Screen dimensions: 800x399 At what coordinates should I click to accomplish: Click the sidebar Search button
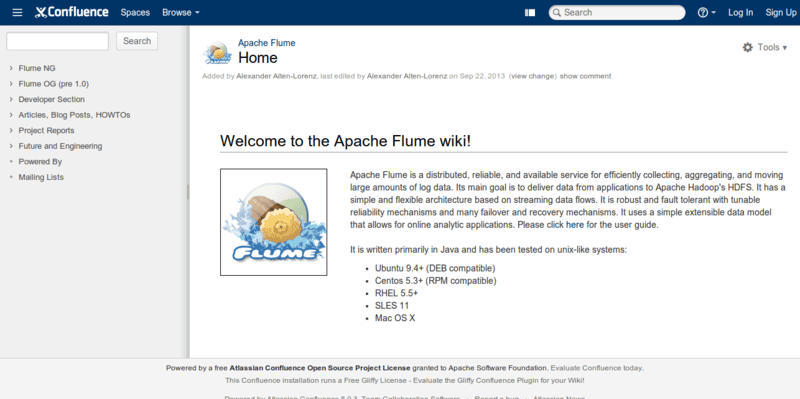[x=137, y=41]
